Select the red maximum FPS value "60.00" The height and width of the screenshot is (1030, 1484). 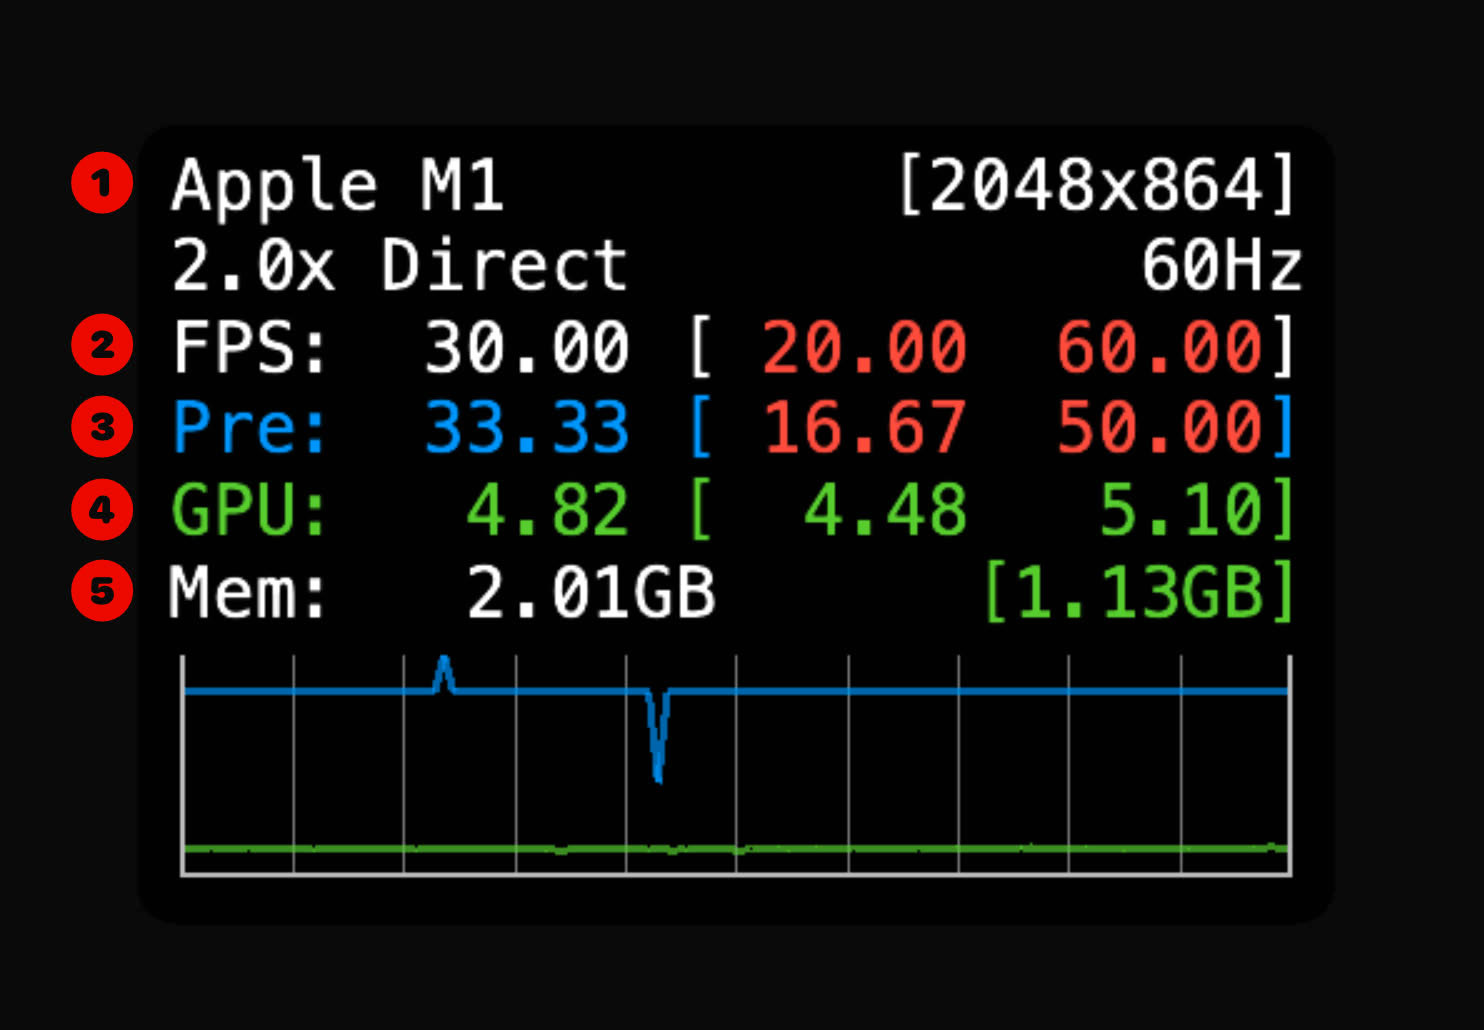1160,348
